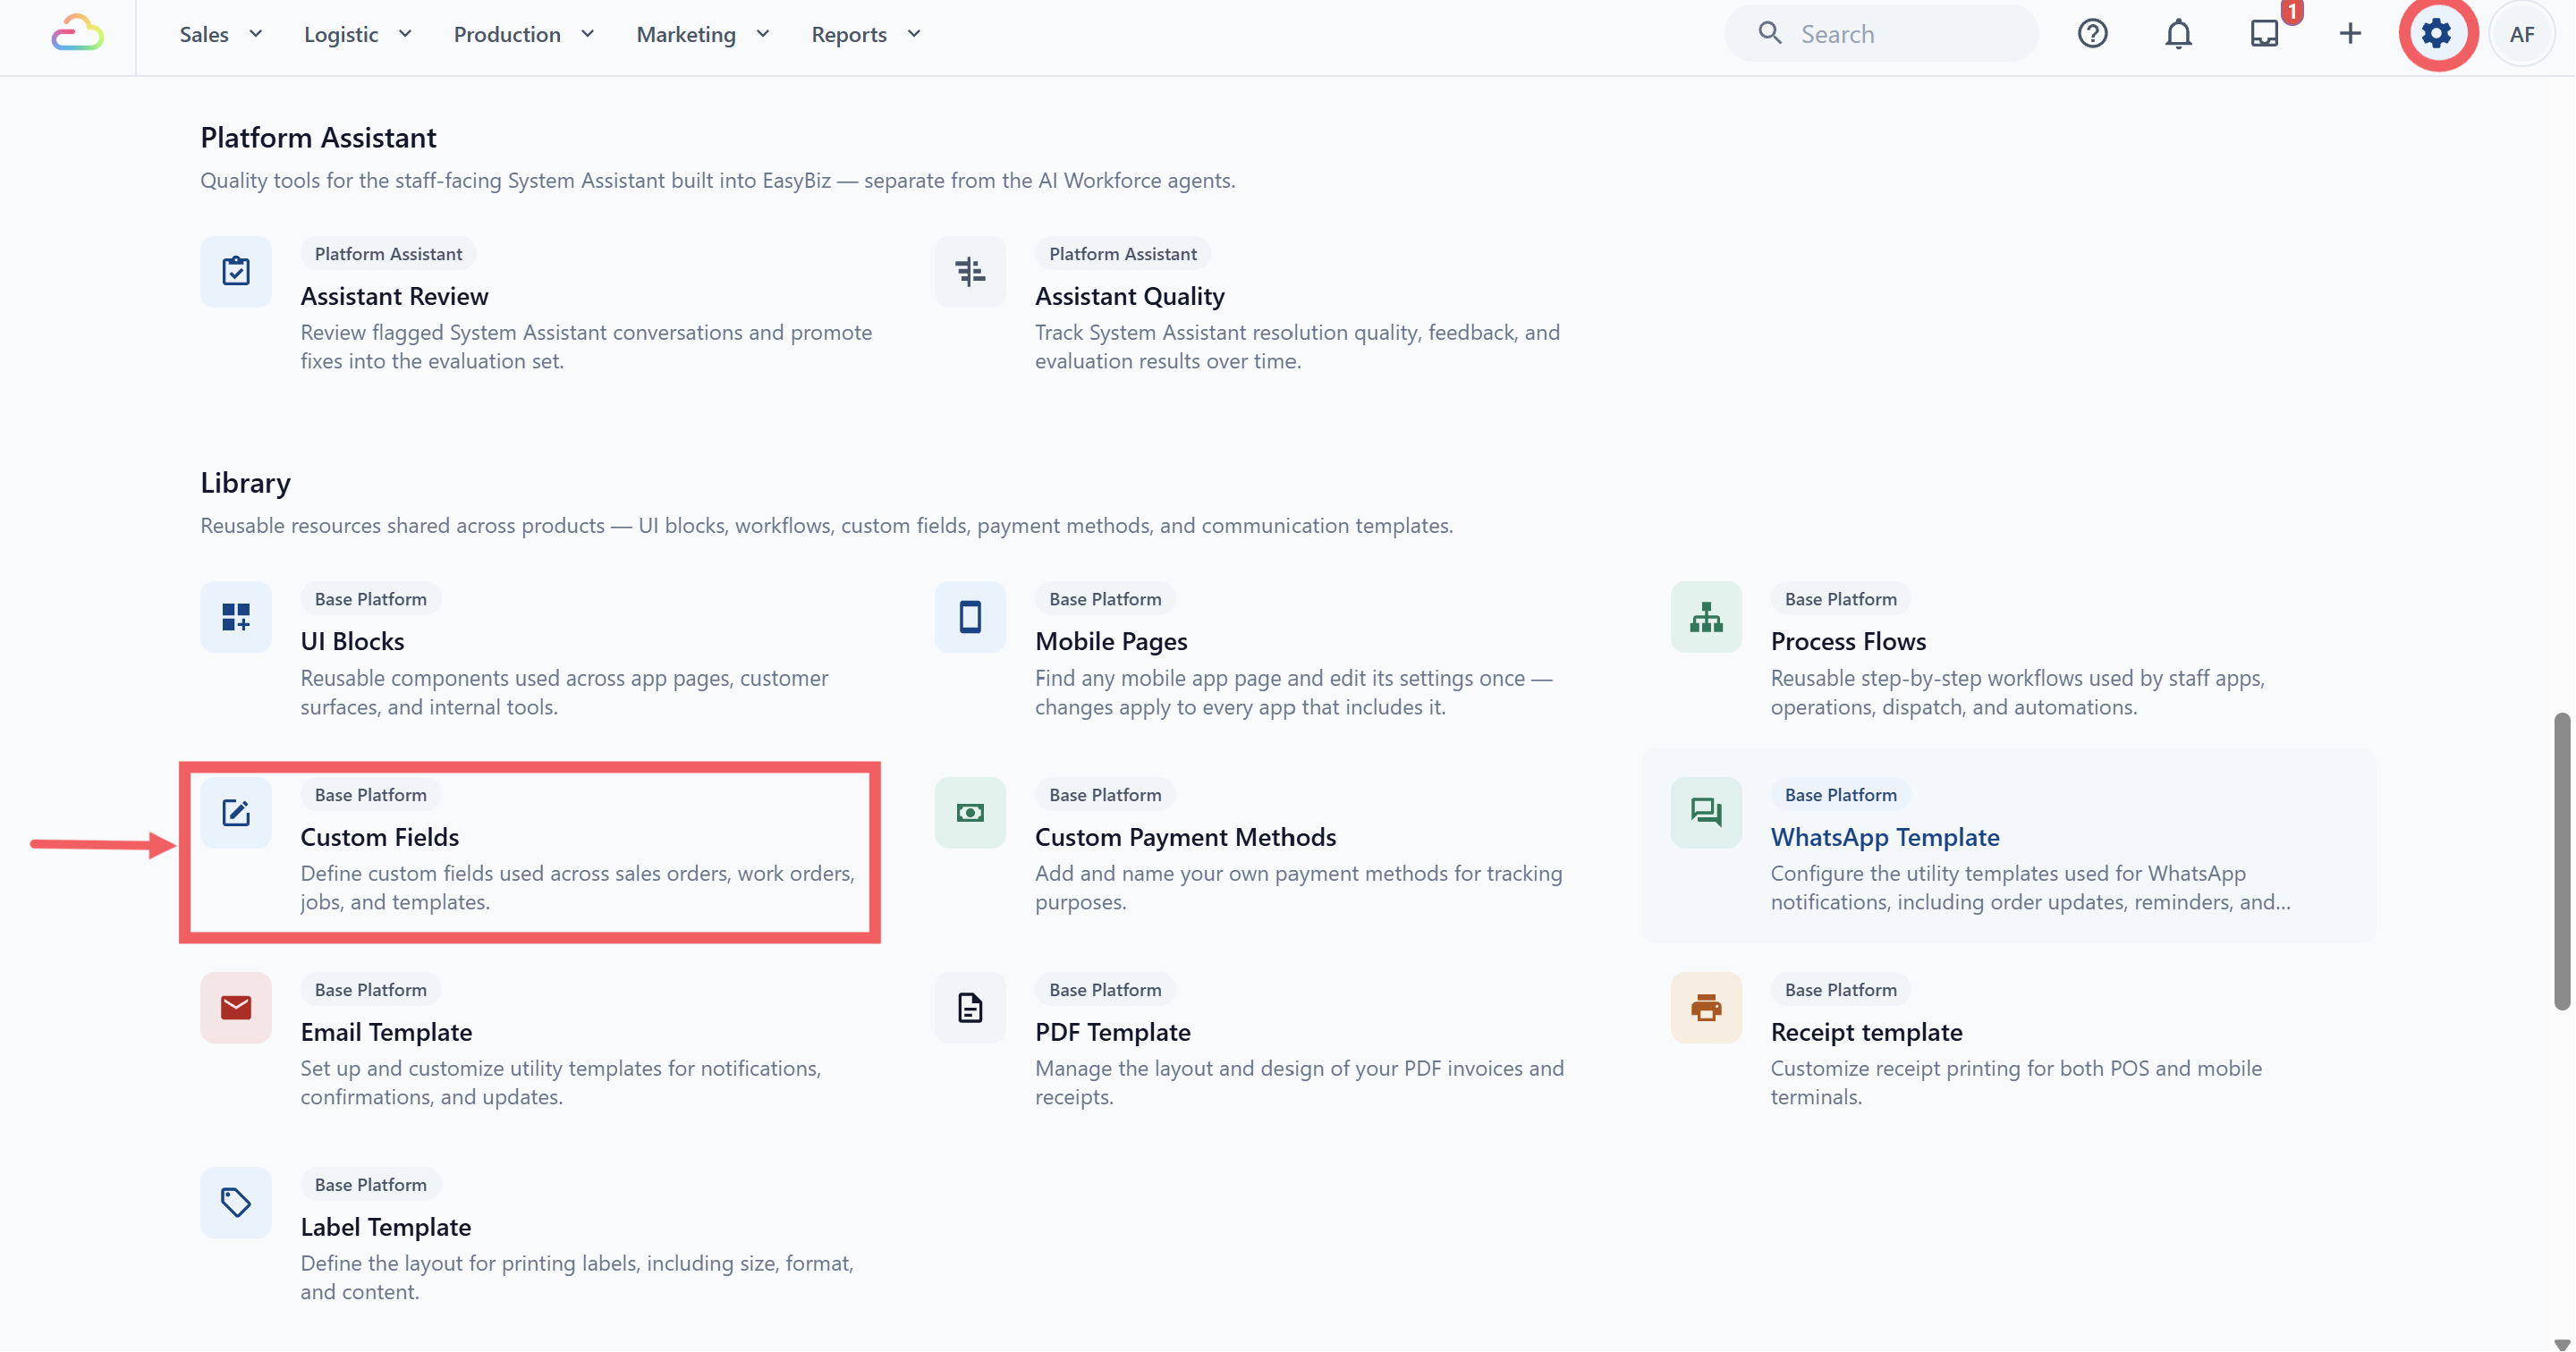2576x1352 pixels.
Task: Open the AF user avatar
Action: pyautogui.click(x=2521, y=34)
